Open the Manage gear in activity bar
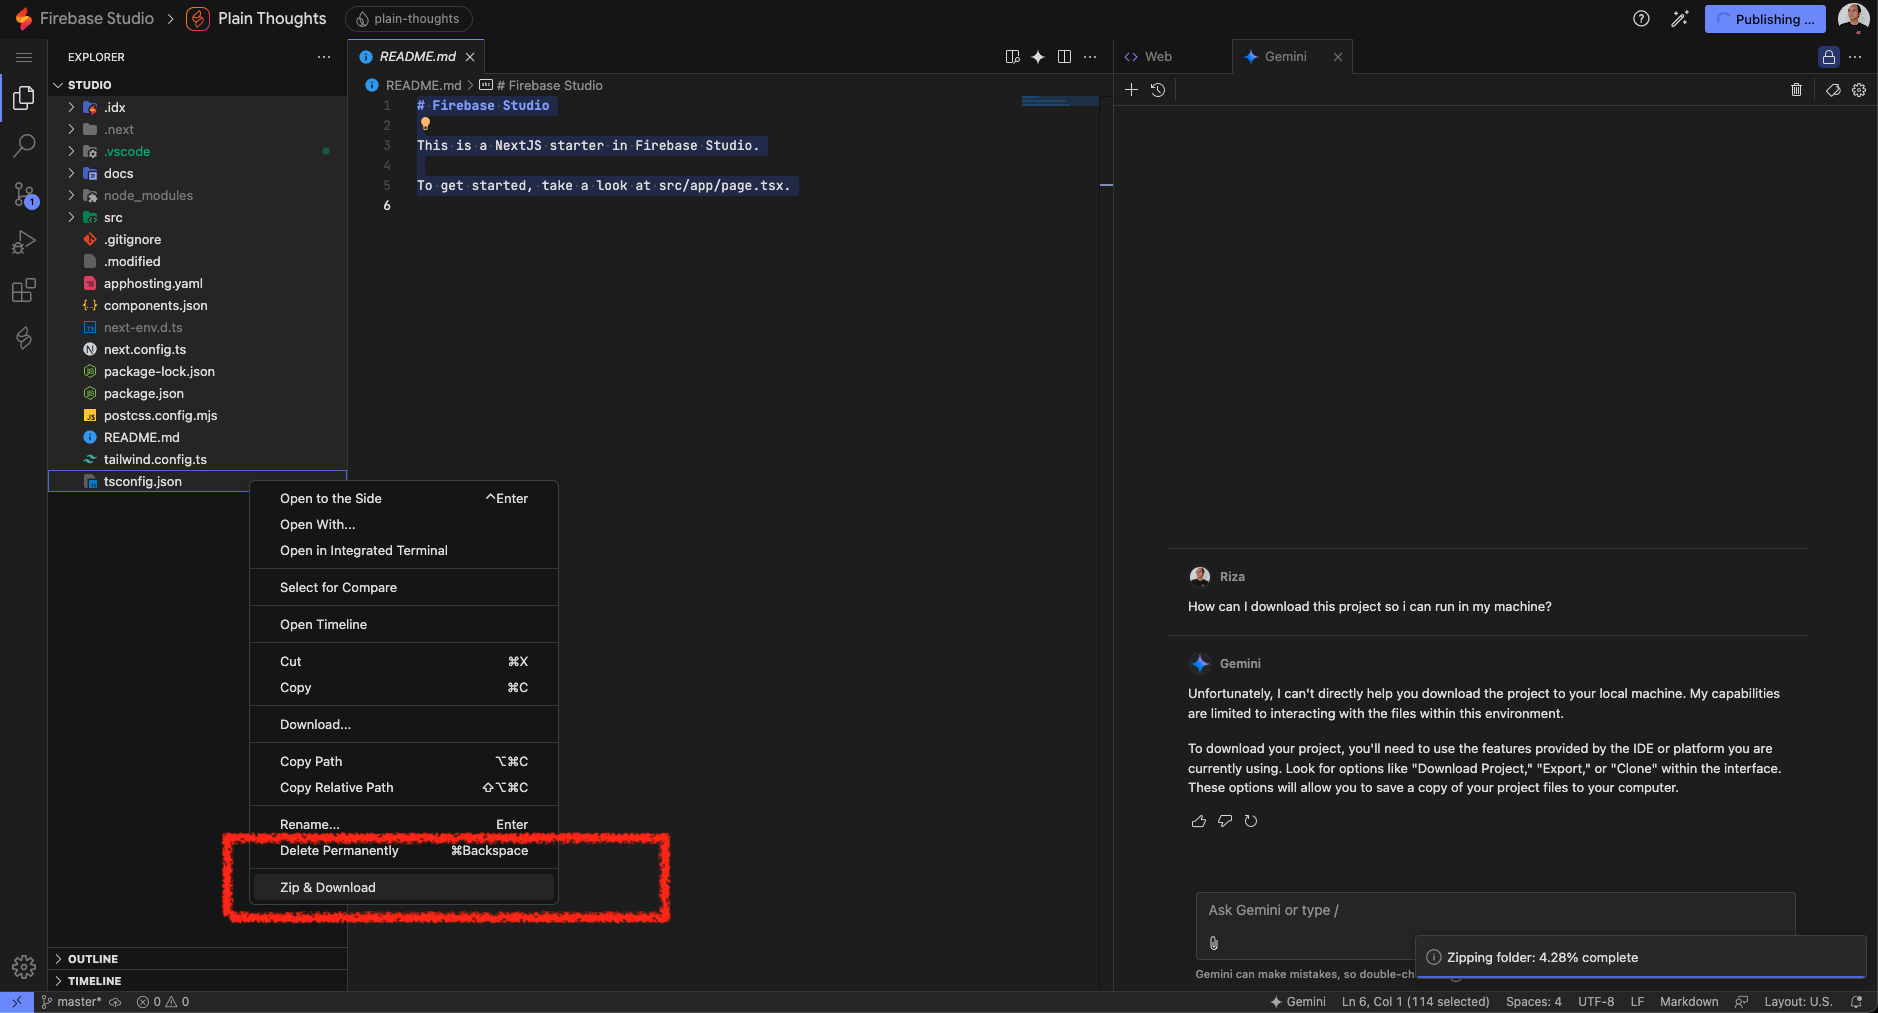 (x=24, y=966)
